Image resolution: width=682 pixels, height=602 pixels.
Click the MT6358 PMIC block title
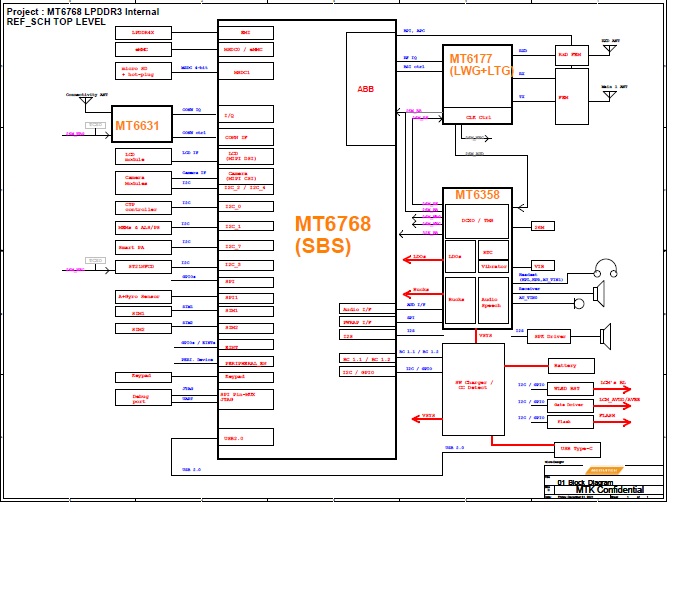(x=477, y=194)
